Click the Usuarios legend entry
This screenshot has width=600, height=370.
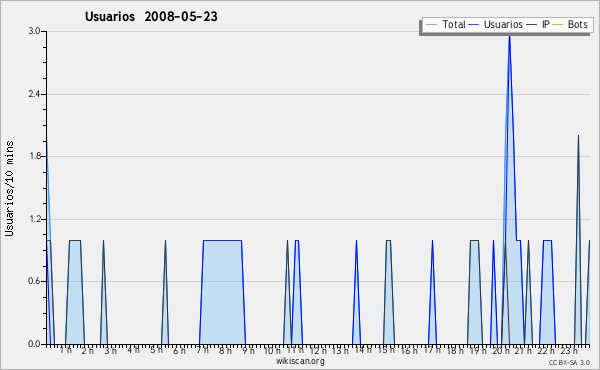[x=496, y=24]
